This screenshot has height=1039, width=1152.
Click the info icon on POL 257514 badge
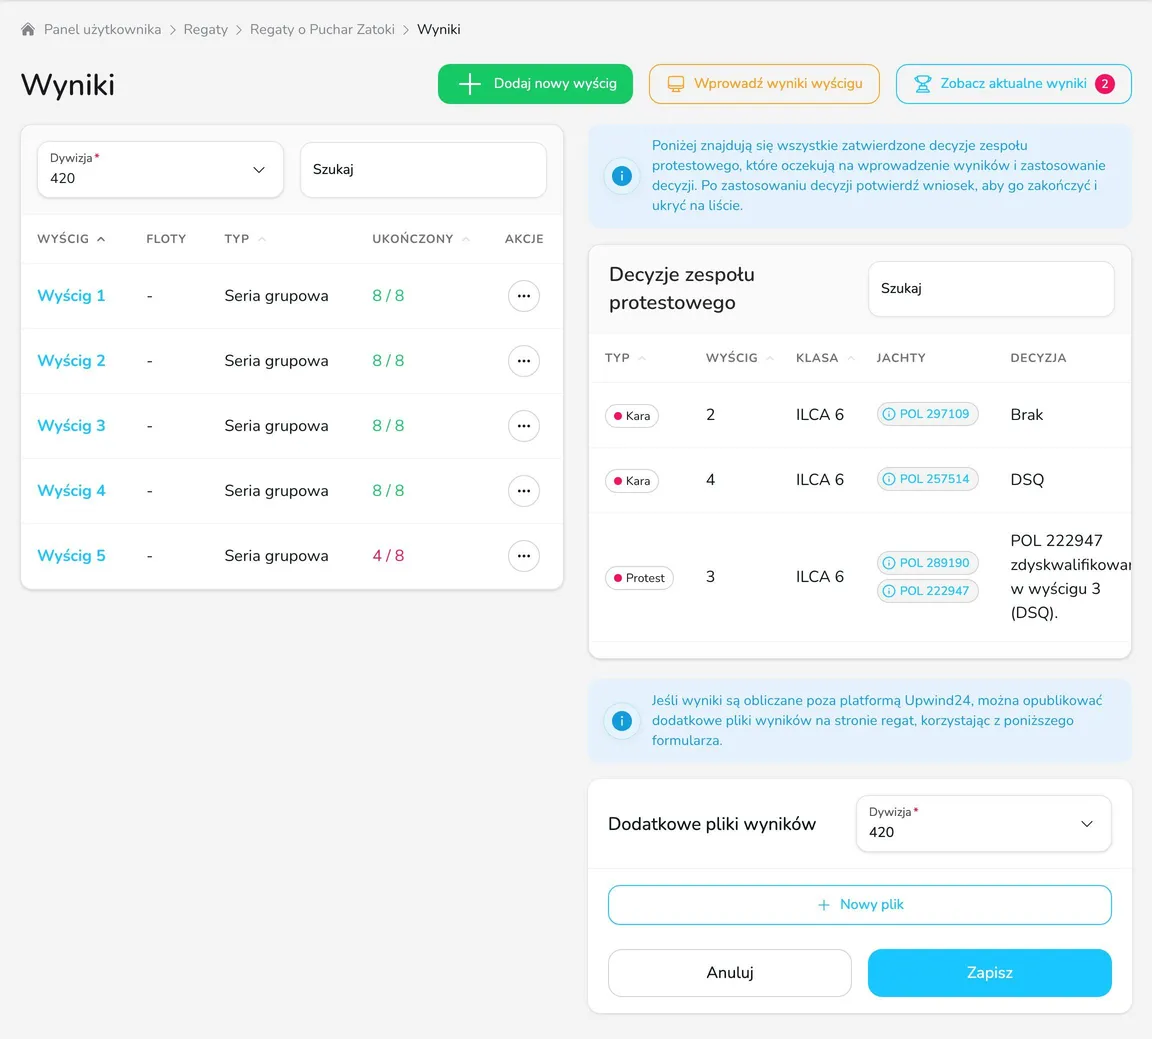click(889, 479)
